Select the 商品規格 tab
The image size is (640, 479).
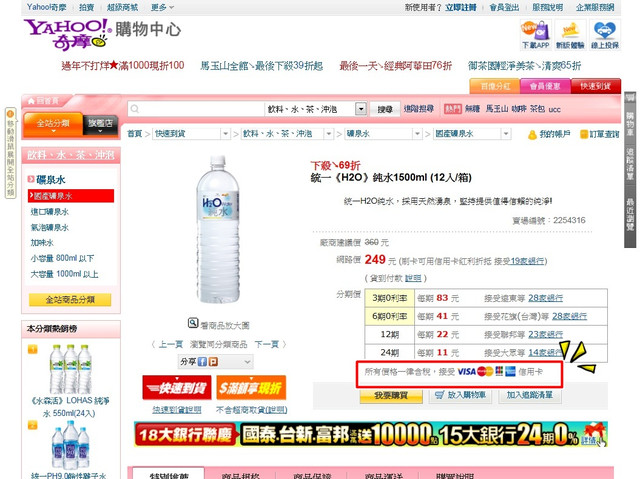point(240,476)
